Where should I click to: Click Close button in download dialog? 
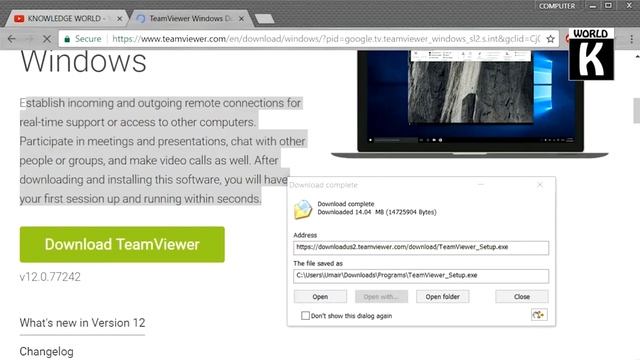[x=522, y=297]
